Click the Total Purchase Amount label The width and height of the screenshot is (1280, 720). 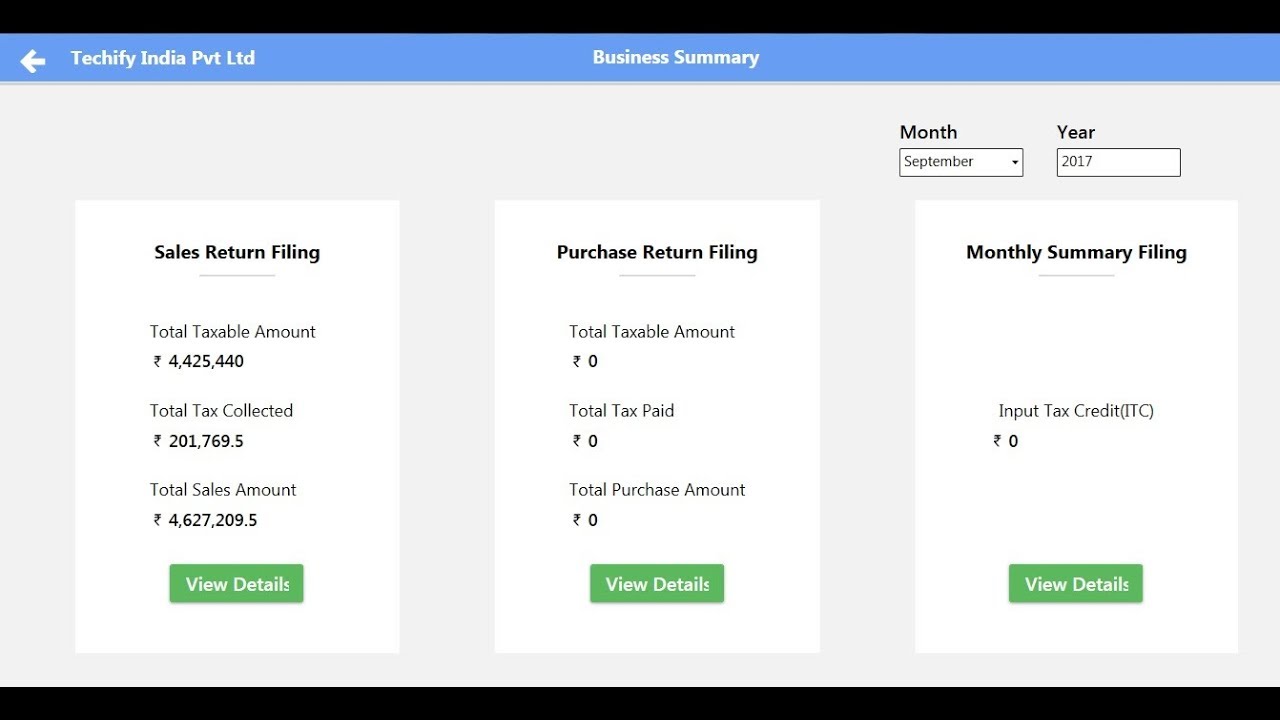[657, 490]
